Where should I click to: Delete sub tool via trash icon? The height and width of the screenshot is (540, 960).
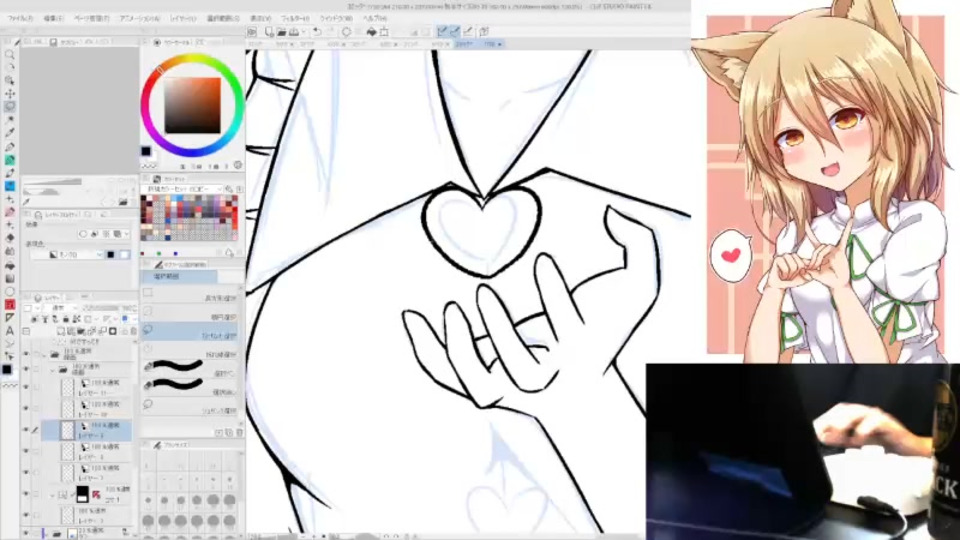click(239, 432)
